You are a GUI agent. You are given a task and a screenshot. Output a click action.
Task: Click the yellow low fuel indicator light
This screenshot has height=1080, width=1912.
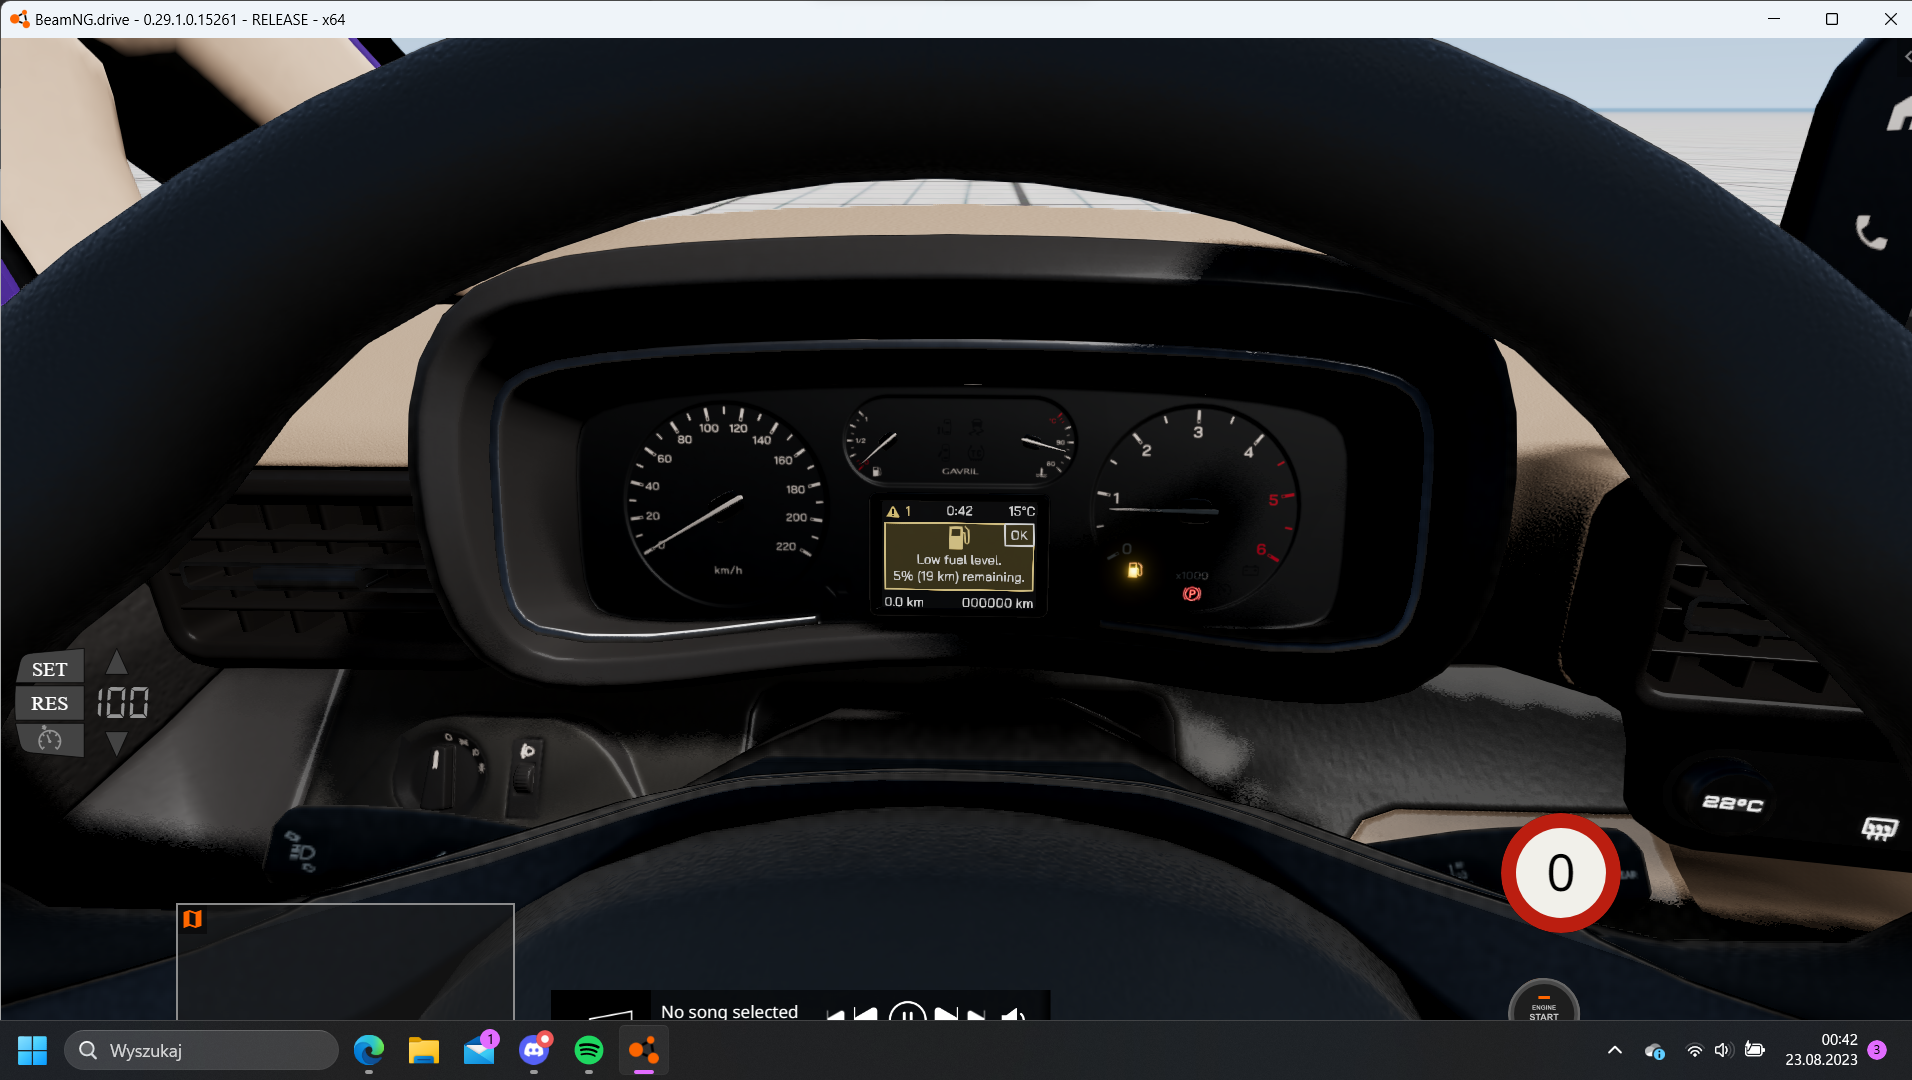click(1134, 570)
